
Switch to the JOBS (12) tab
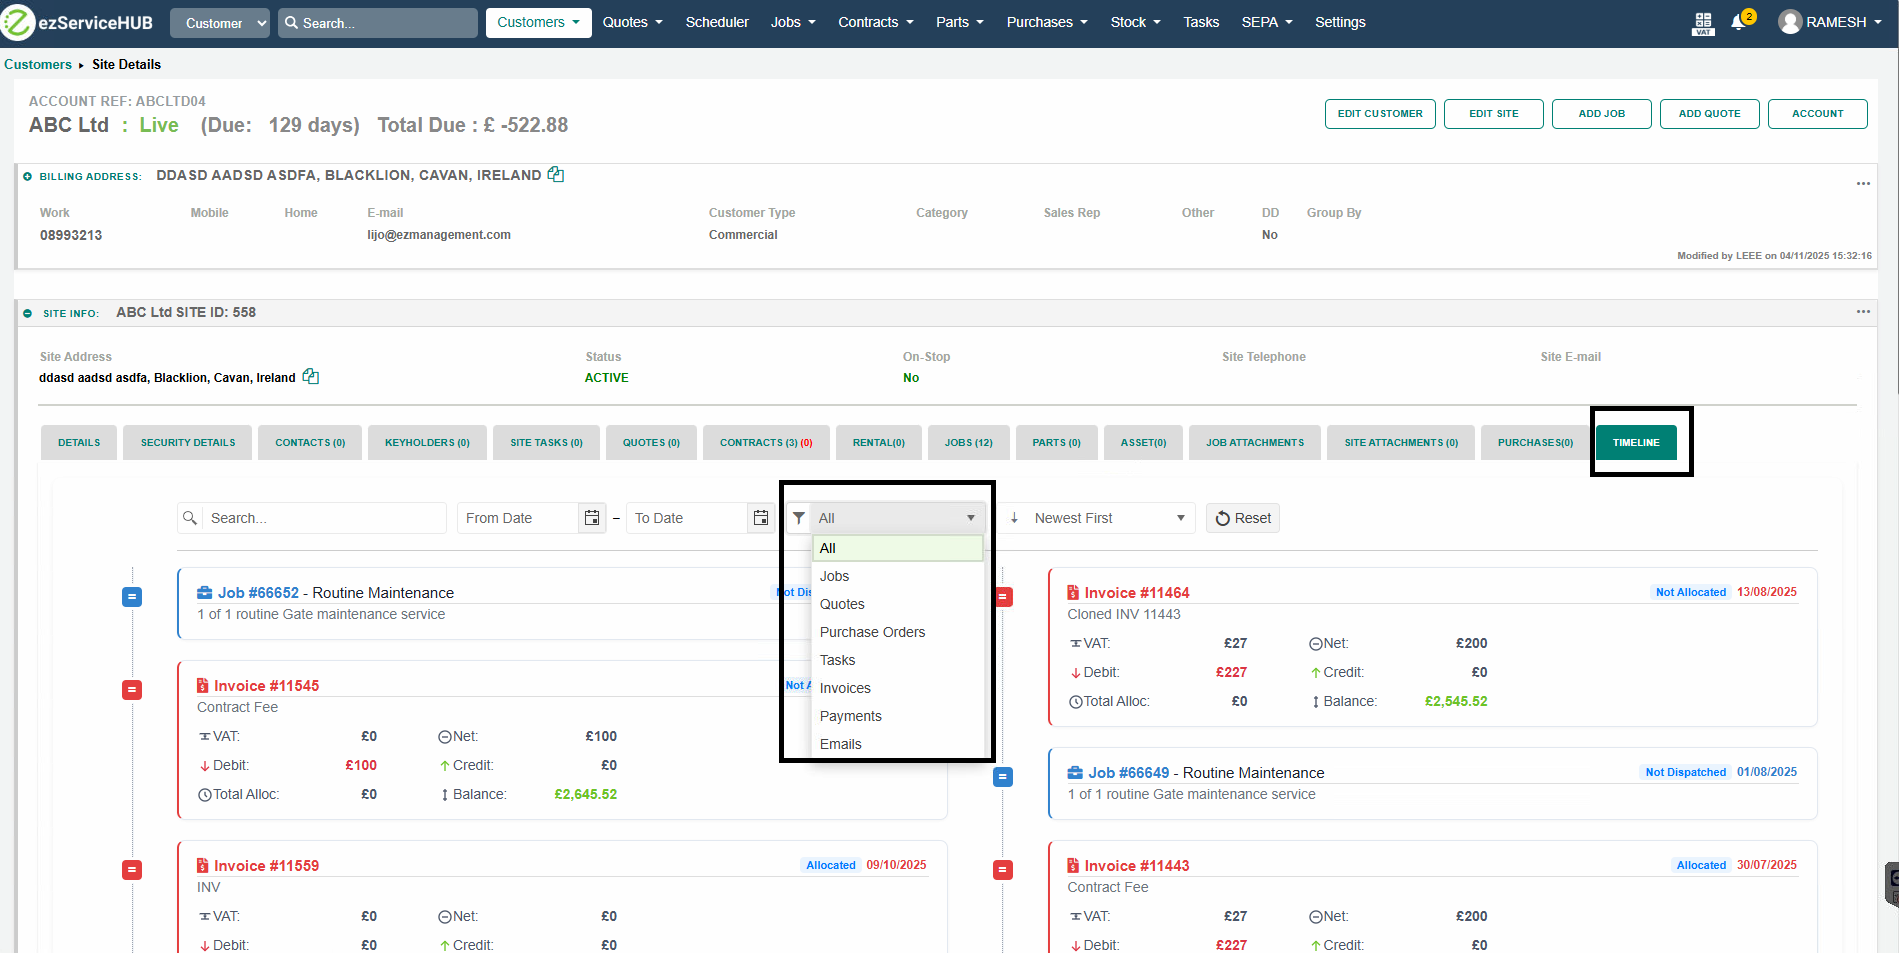tap(968, 442)
